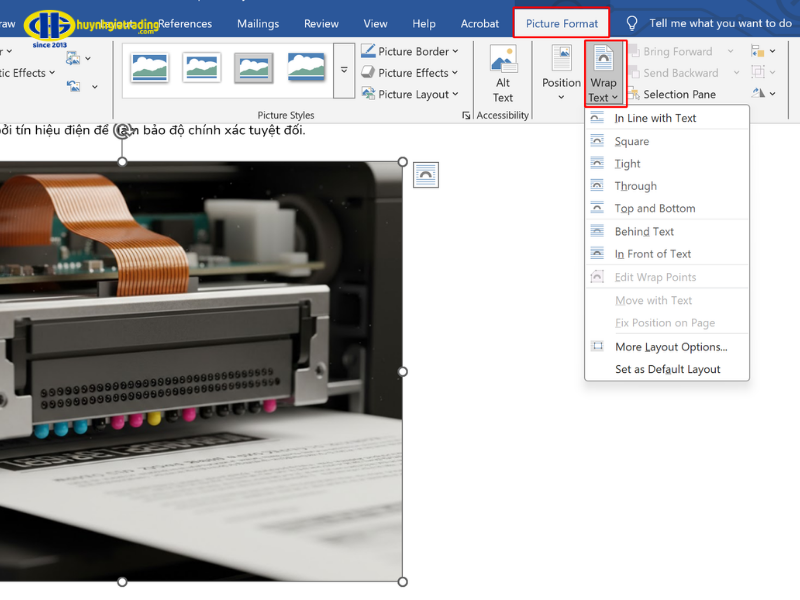Select In Front of Text wrapping
The width and height of the screenshot is (800, 600).
point(653,254)
